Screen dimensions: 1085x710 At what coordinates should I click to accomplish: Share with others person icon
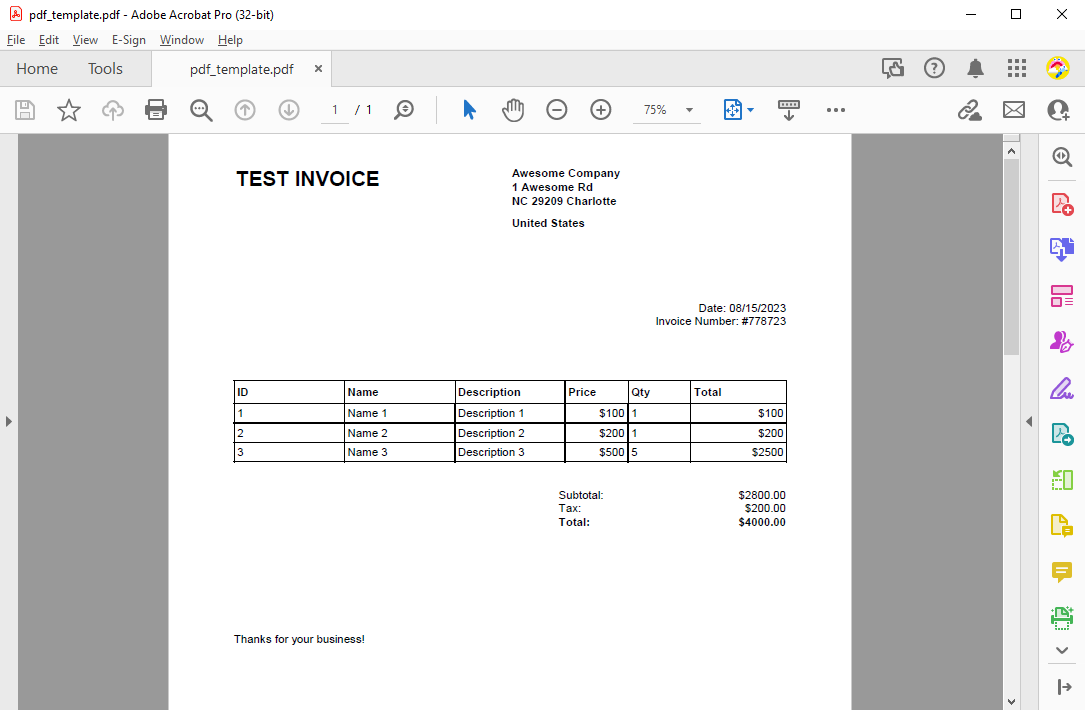1058,110
